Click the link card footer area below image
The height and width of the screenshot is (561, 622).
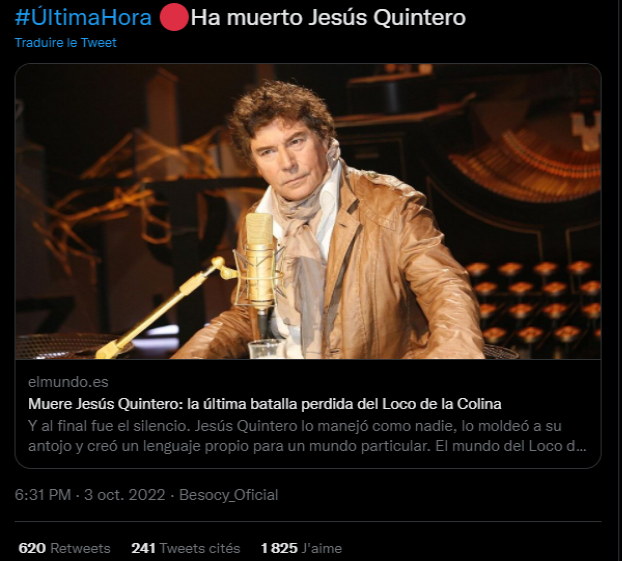click(x=308, y=413)
